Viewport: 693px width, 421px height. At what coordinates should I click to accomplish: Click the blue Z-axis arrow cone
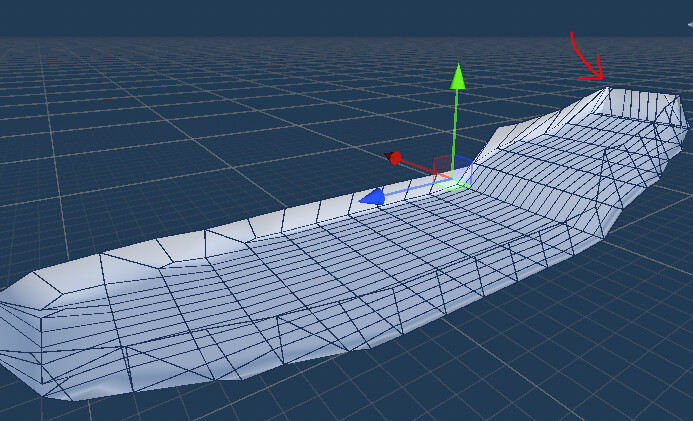click(x=372, y=197)
